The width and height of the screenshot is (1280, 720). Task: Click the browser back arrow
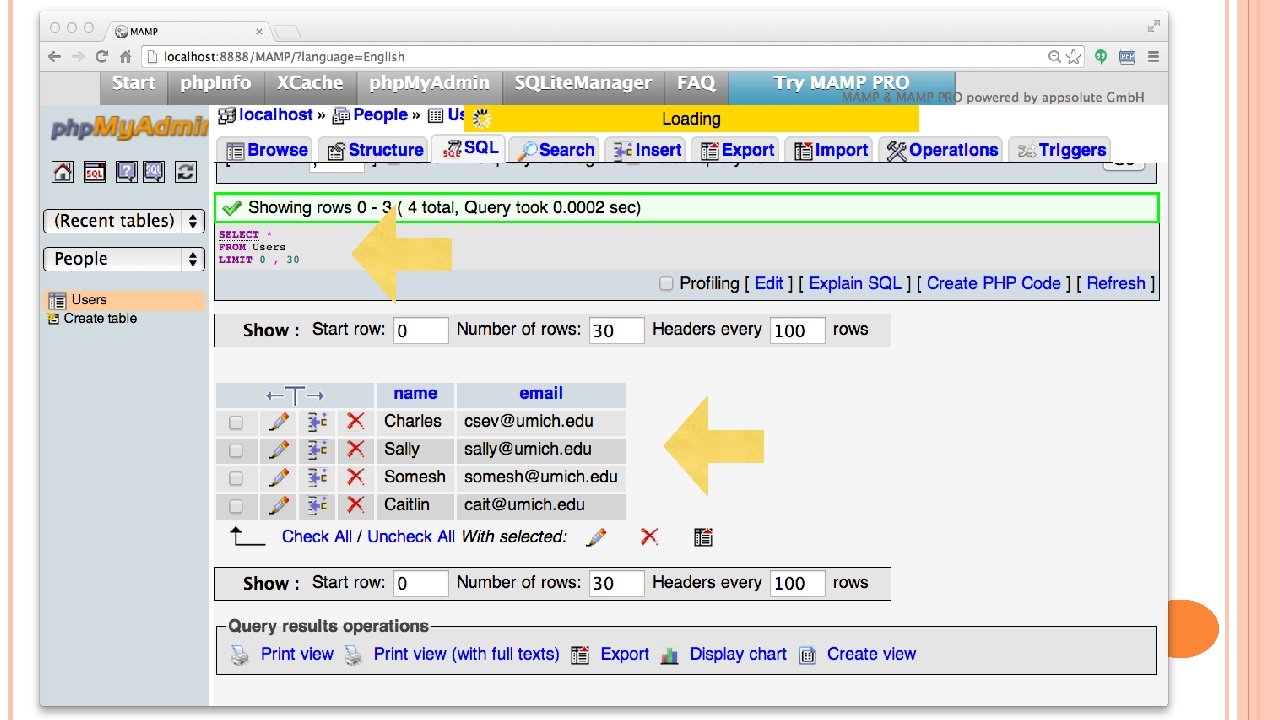point(54,57)
